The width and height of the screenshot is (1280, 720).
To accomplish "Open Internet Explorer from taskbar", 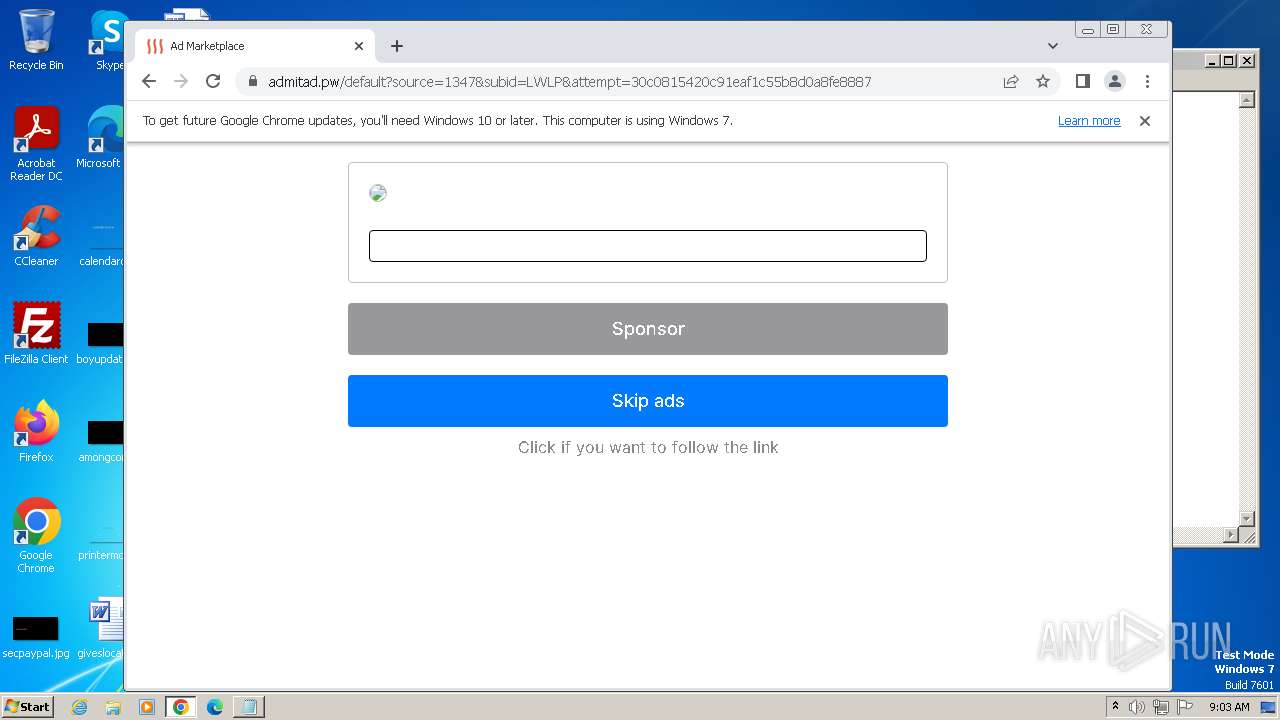I will 80,707.
